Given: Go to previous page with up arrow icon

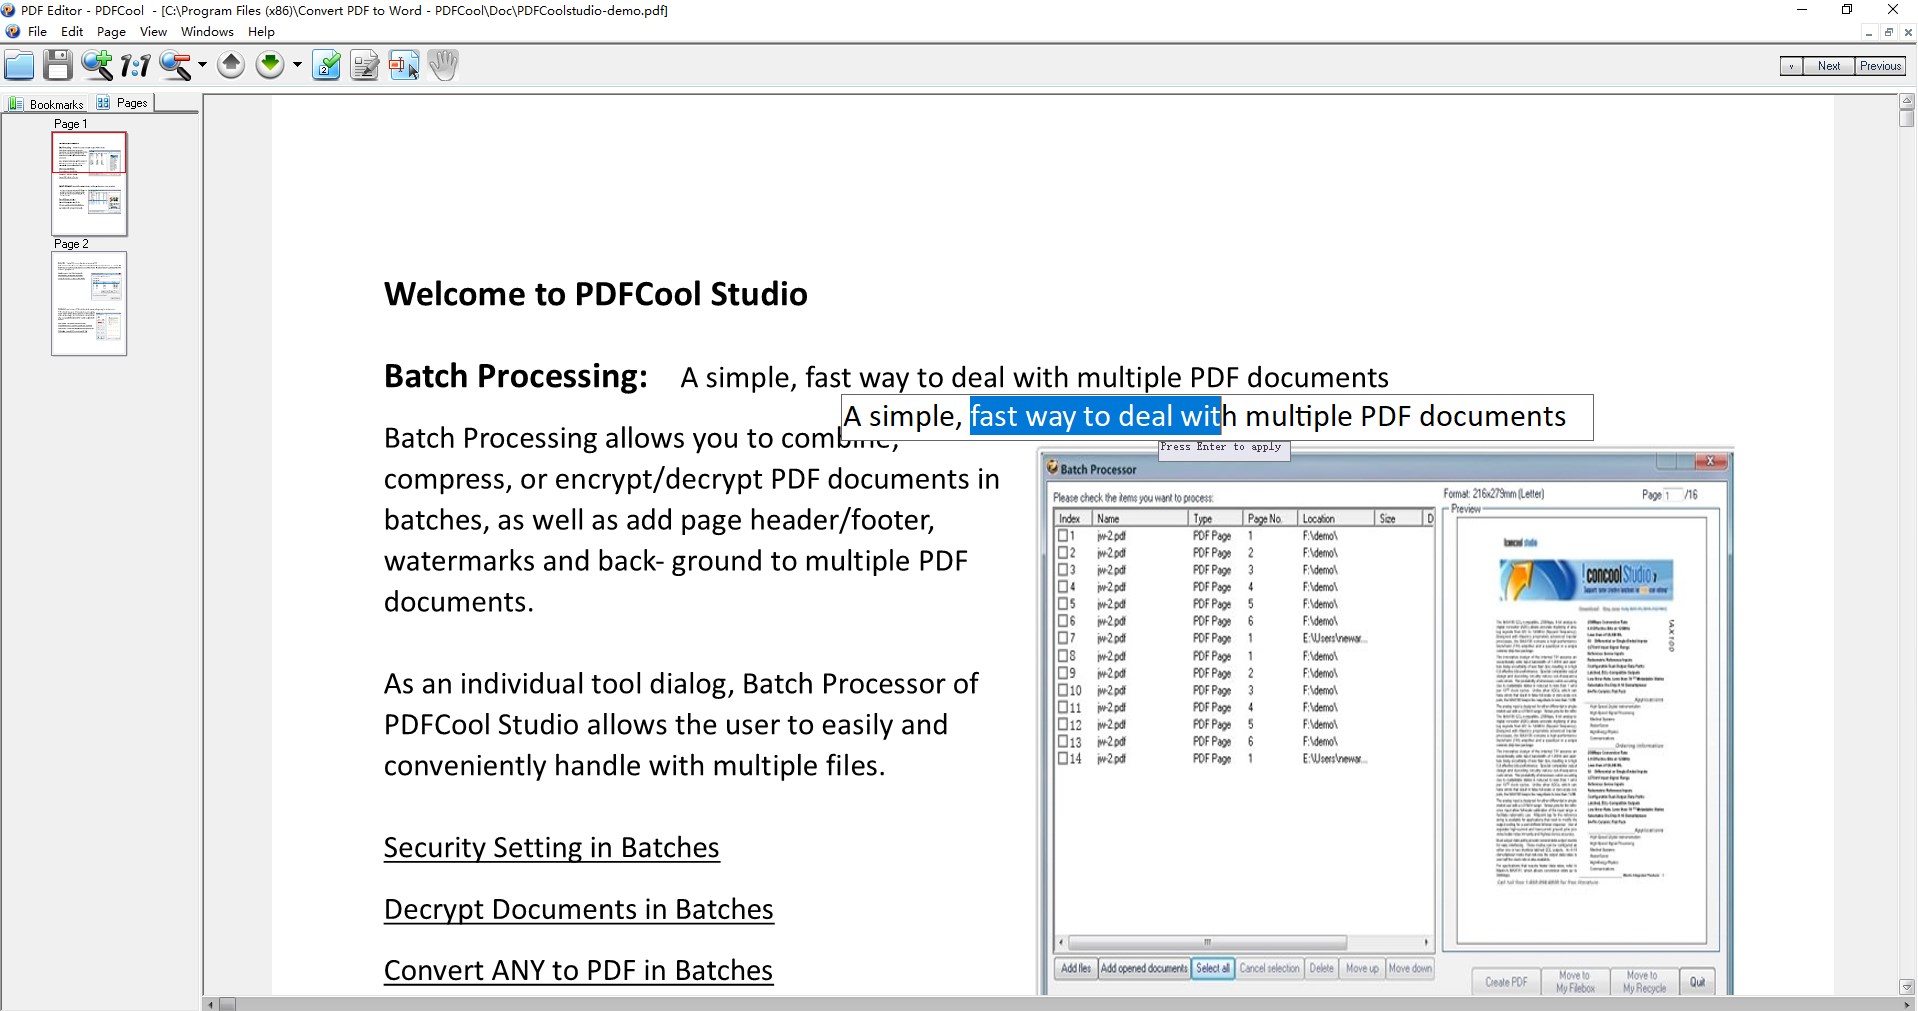Looking at the screenshot, I should (x=231, y=66).
